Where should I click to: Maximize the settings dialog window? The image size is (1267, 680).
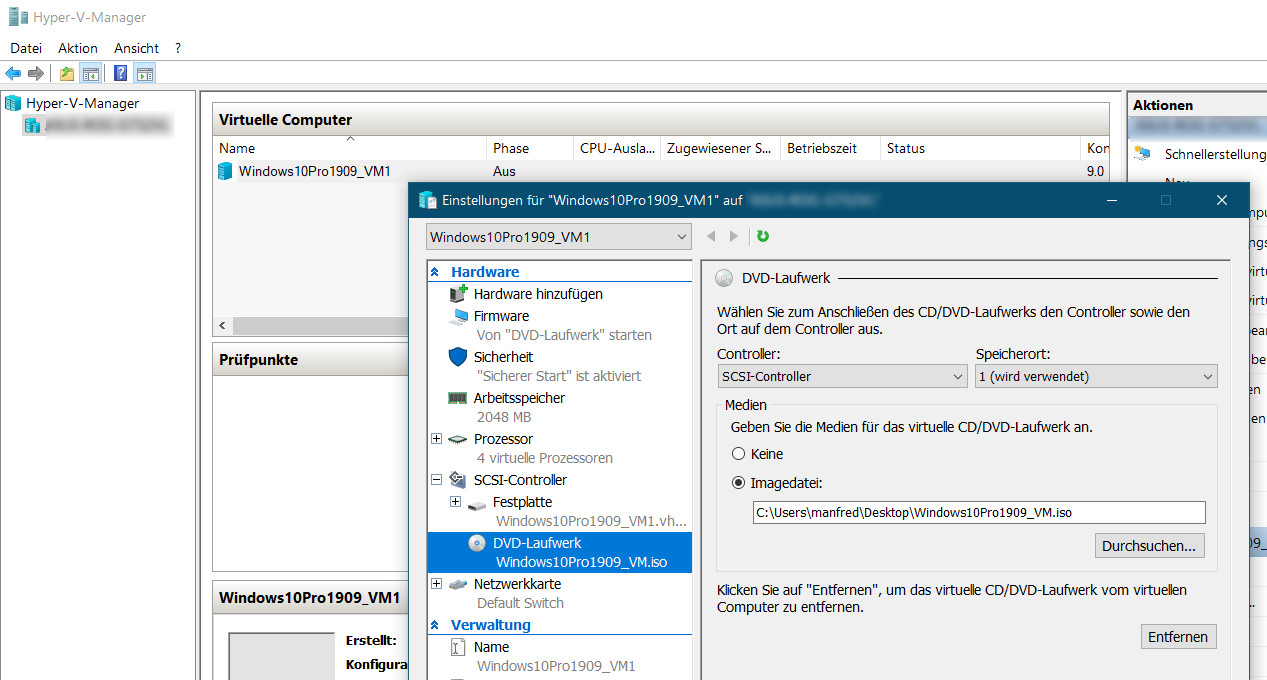tap(1165, 200)
